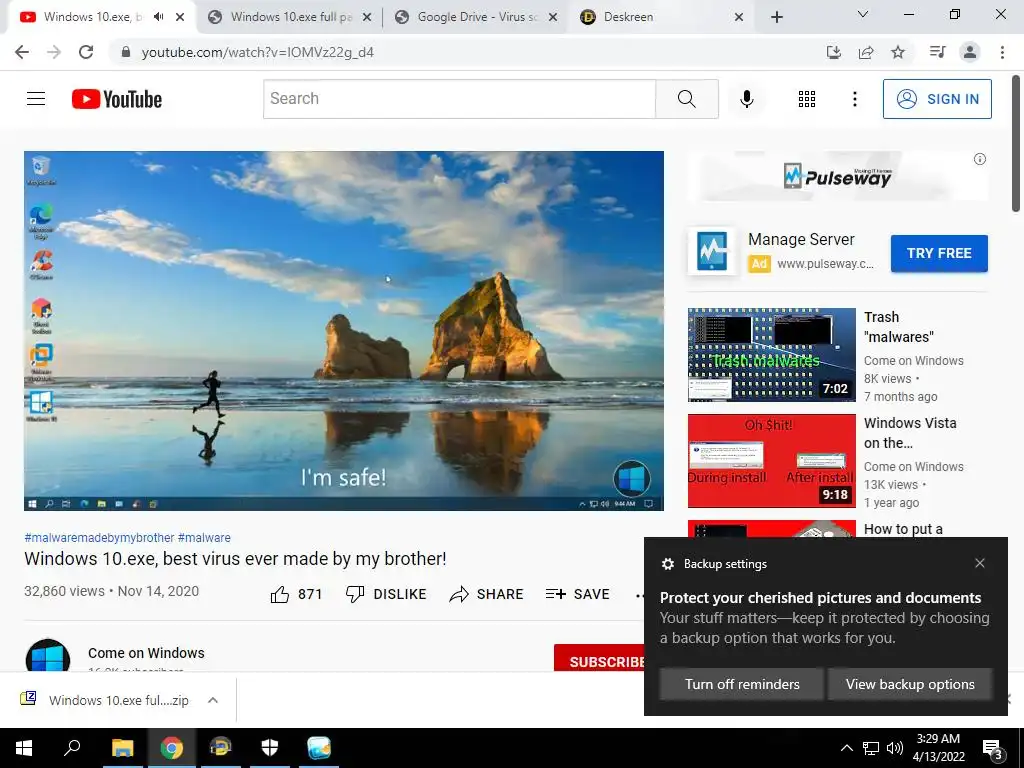Open the media controls icon in Chrome toolbar
Screen dimensions: 1024x768
pyautogui.click(x=938, y=52)
